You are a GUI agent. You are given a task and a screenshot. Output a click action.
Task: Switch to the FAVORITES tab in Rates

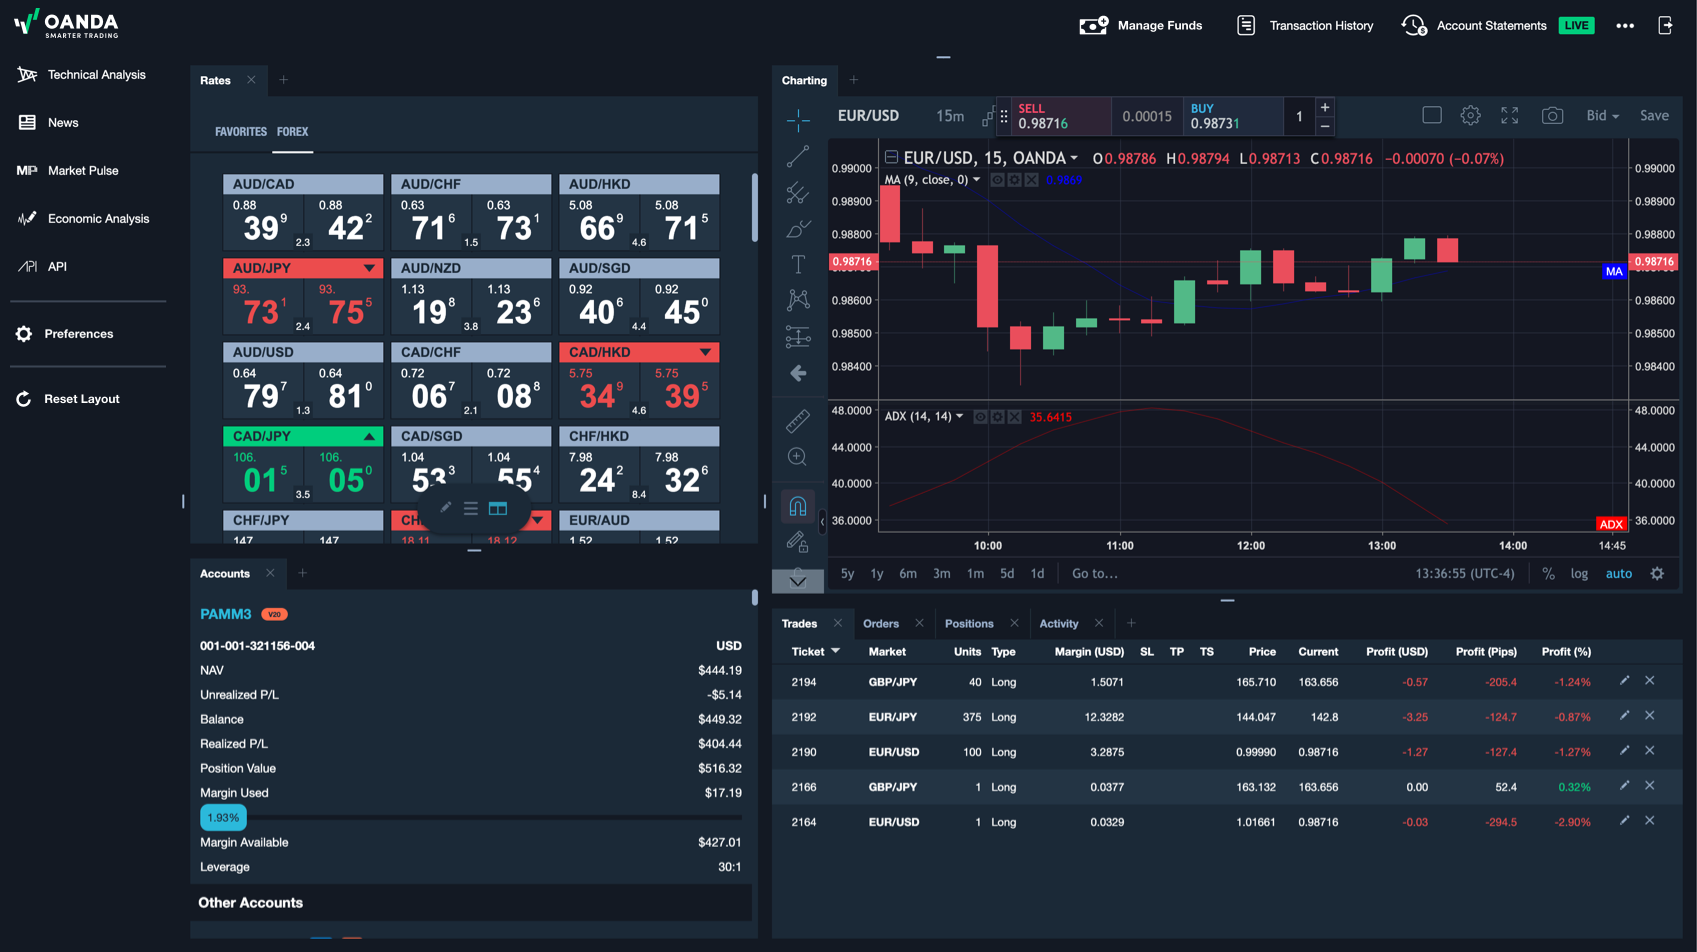[240, 131]
